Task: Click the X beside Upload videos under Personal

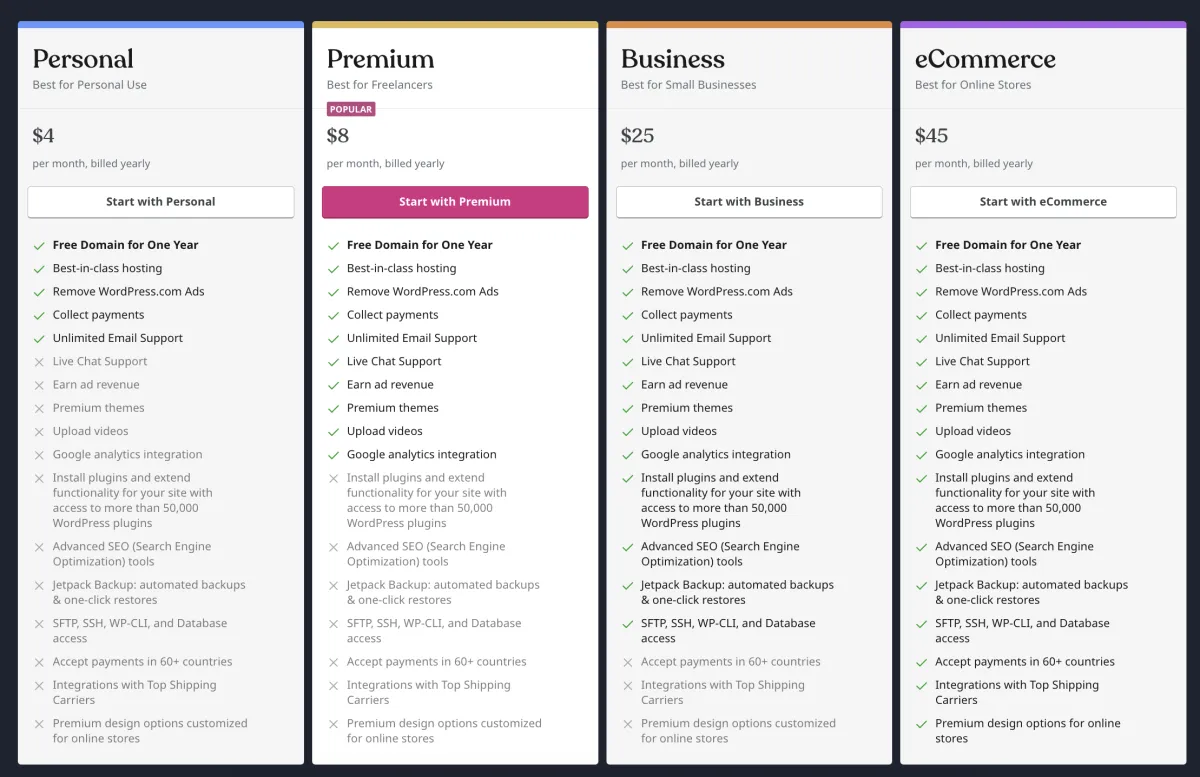Action: [x=38, y=431]
